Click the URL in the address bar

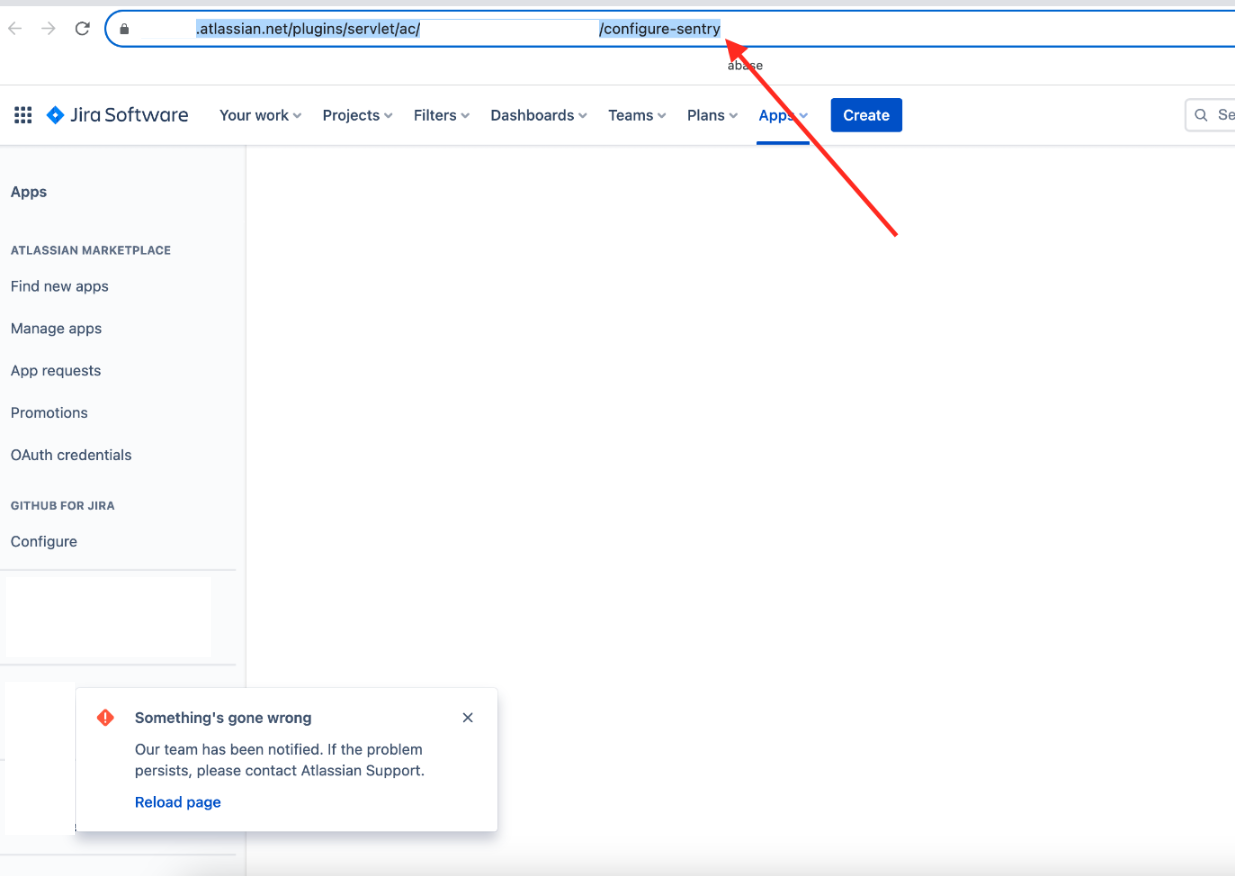(x=458, y=29)
